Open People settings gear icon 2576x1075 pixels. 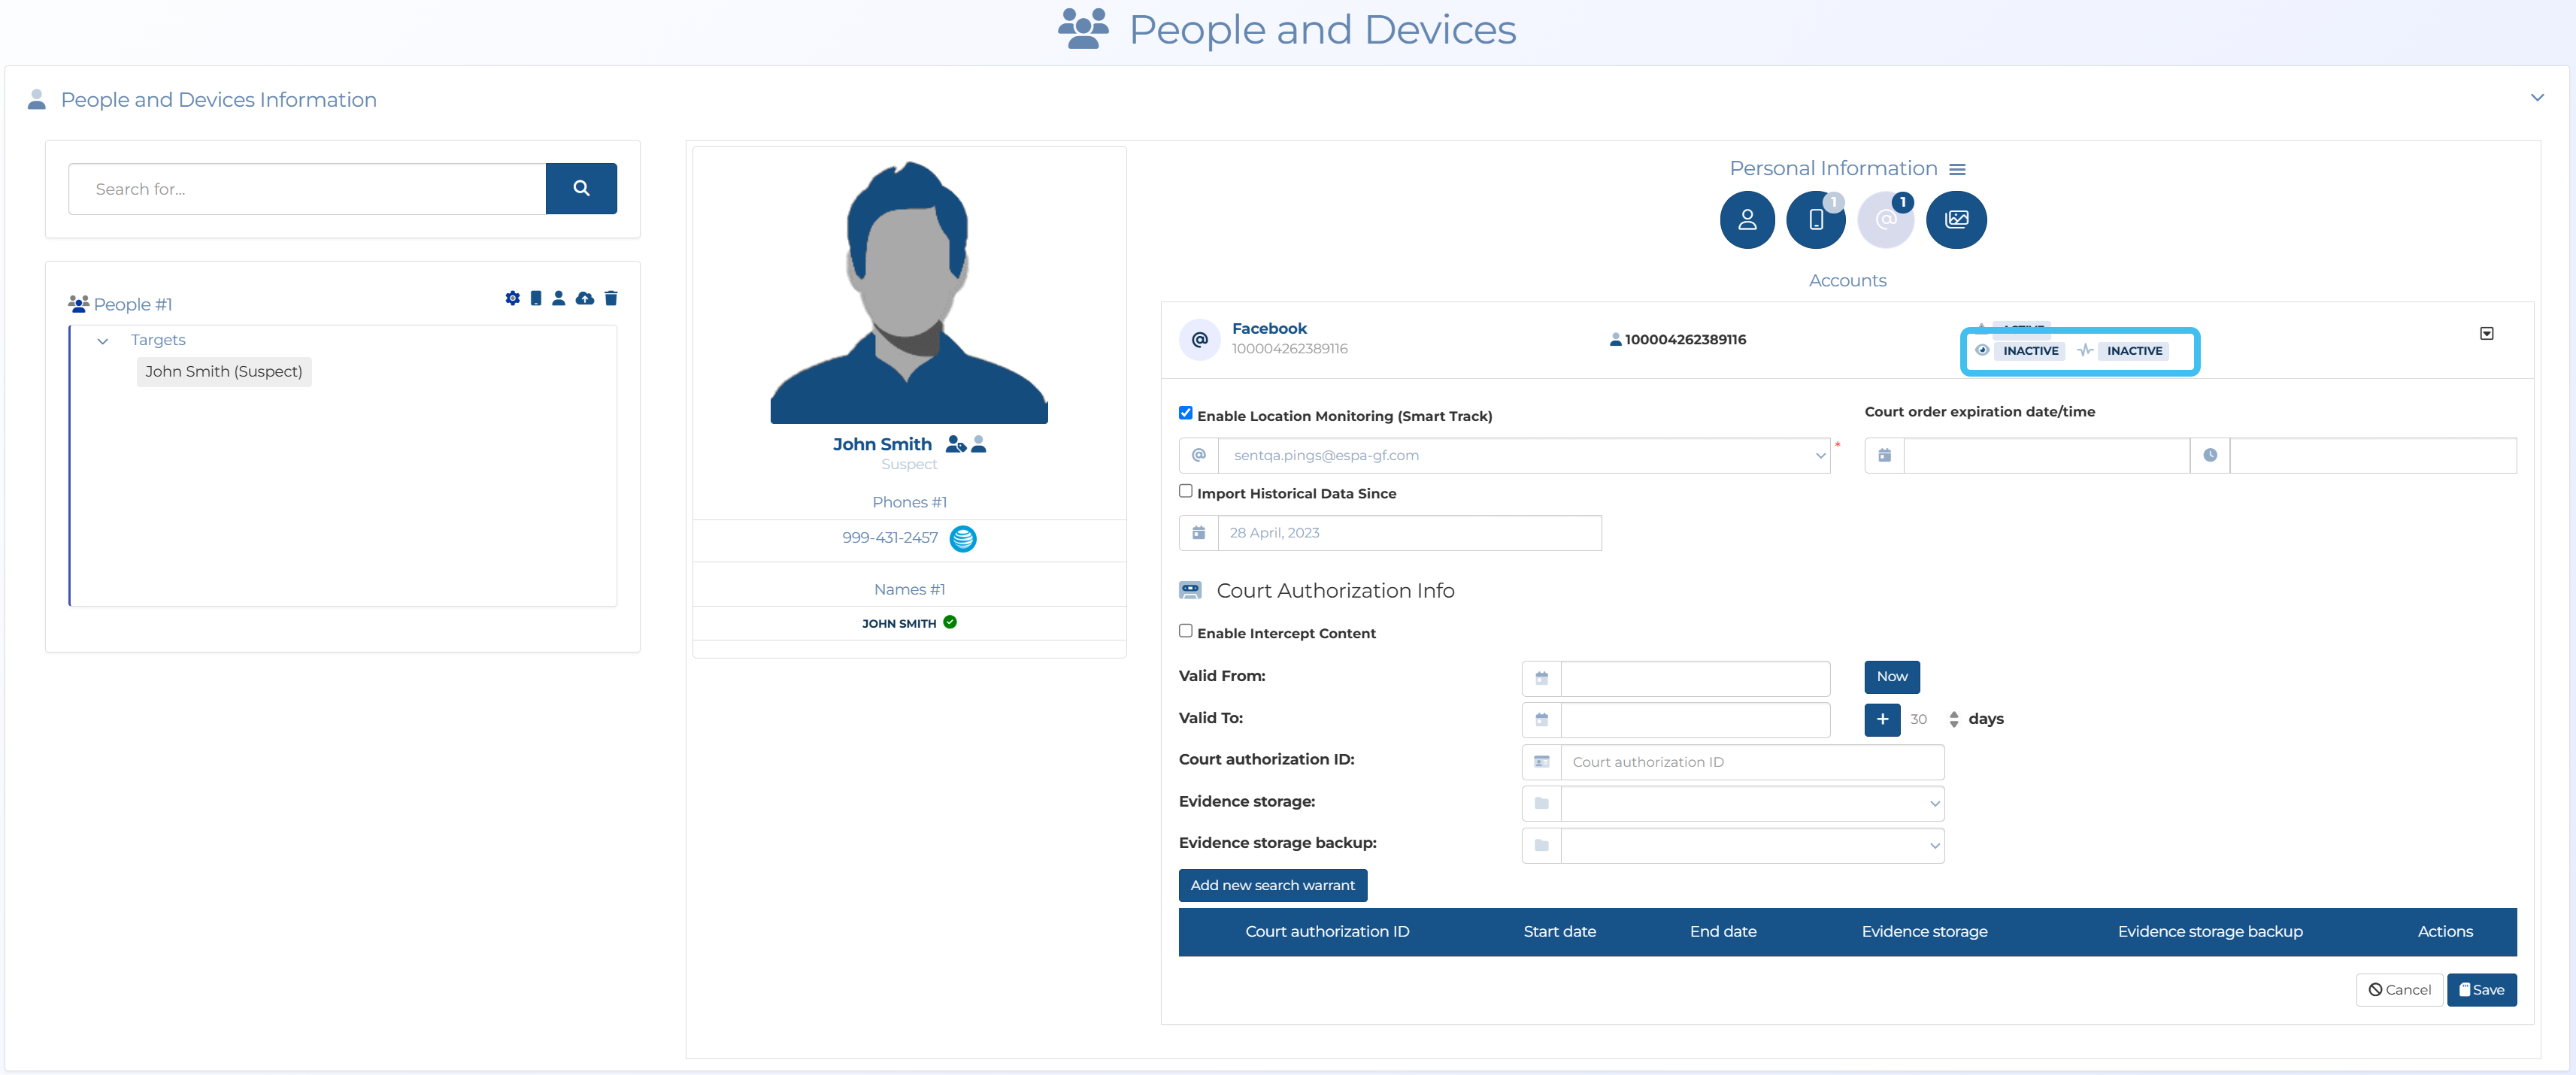coord(512,298)
